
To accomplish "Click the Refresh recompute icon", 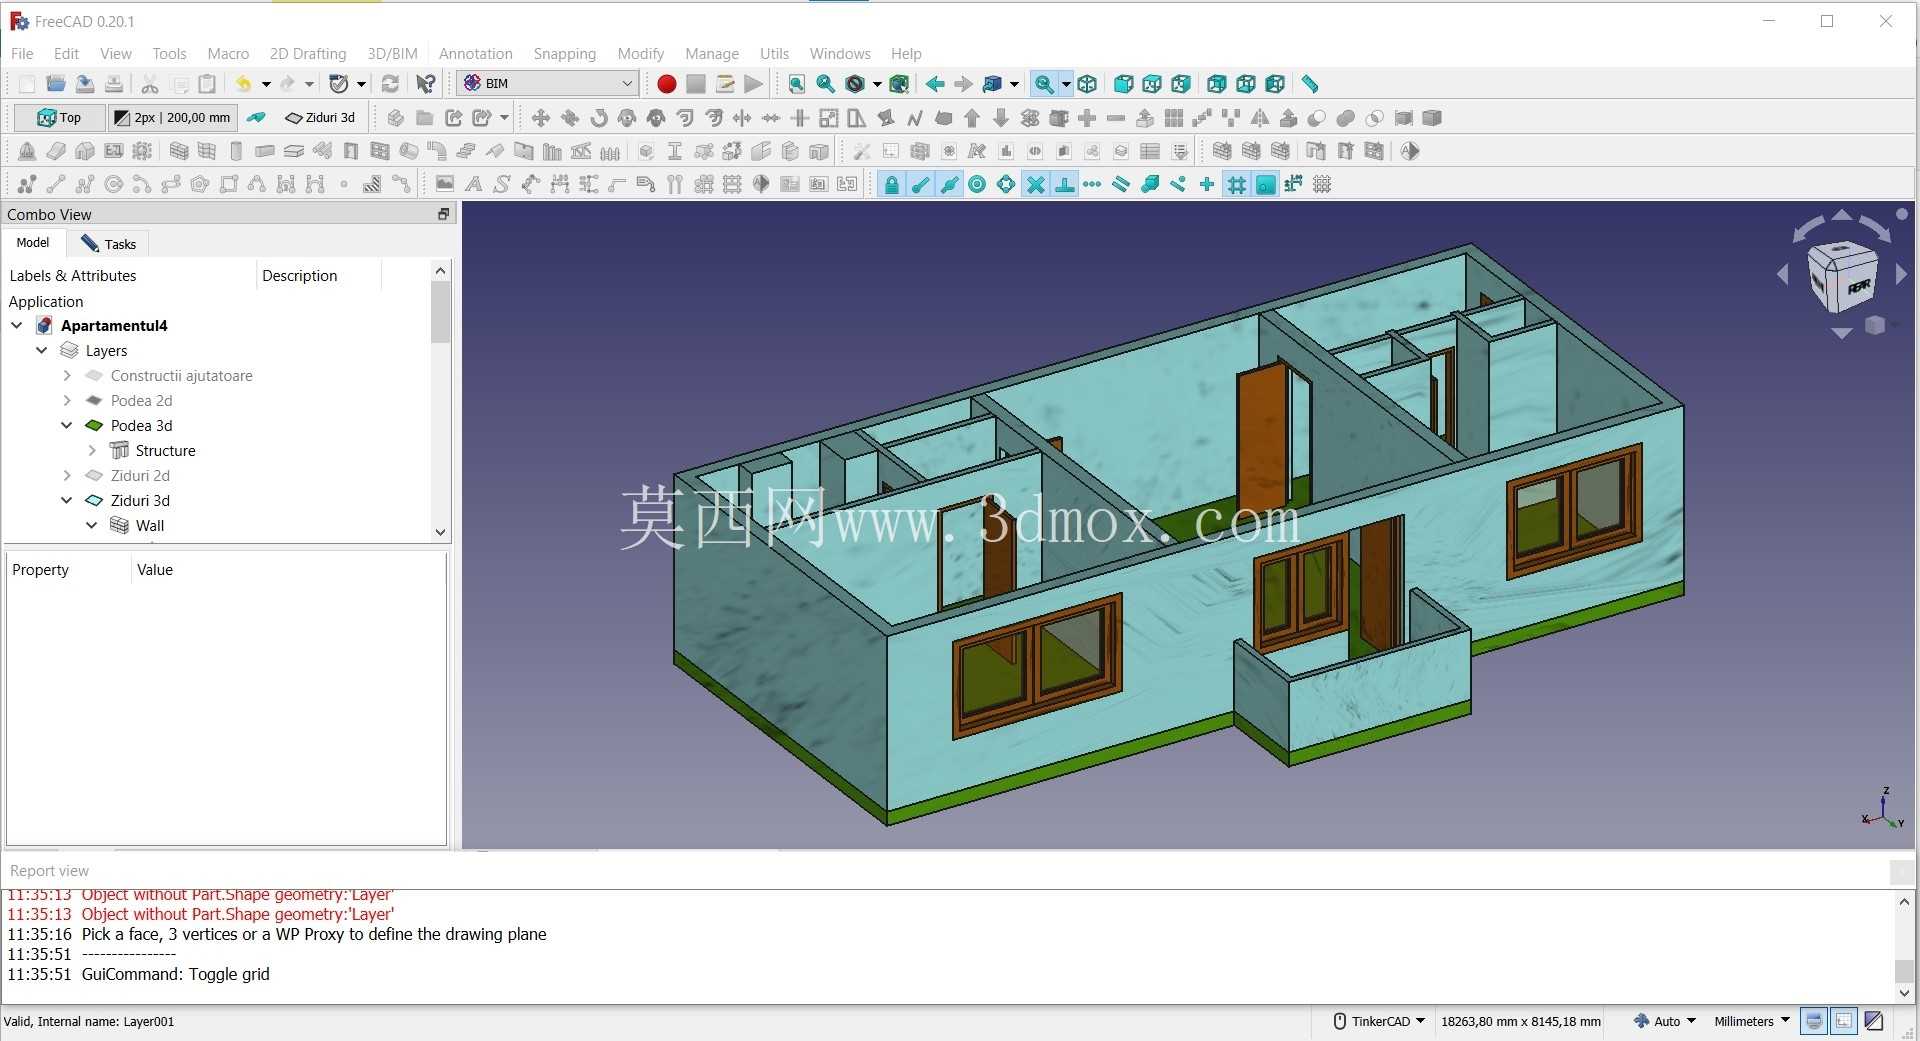I will tap(390, 84).
